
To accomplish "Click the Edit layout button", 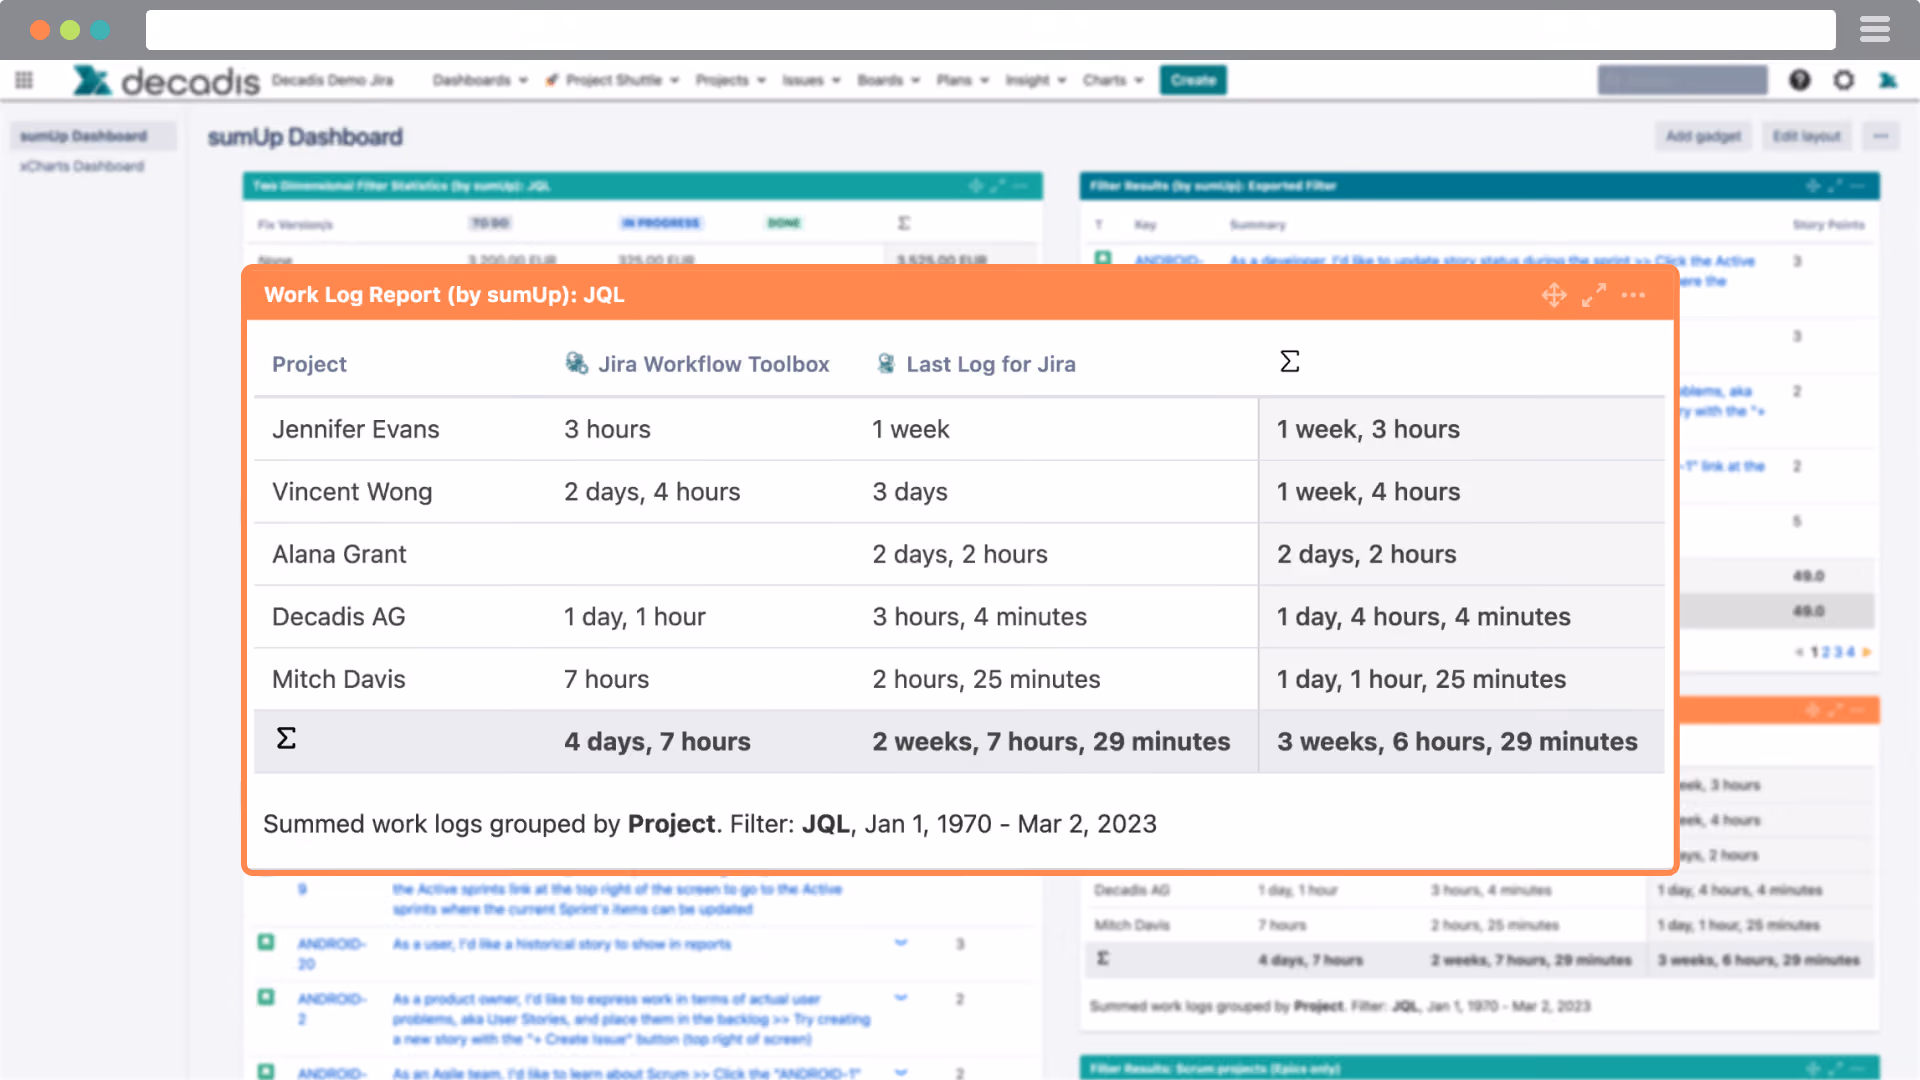I will [1807, 136].
